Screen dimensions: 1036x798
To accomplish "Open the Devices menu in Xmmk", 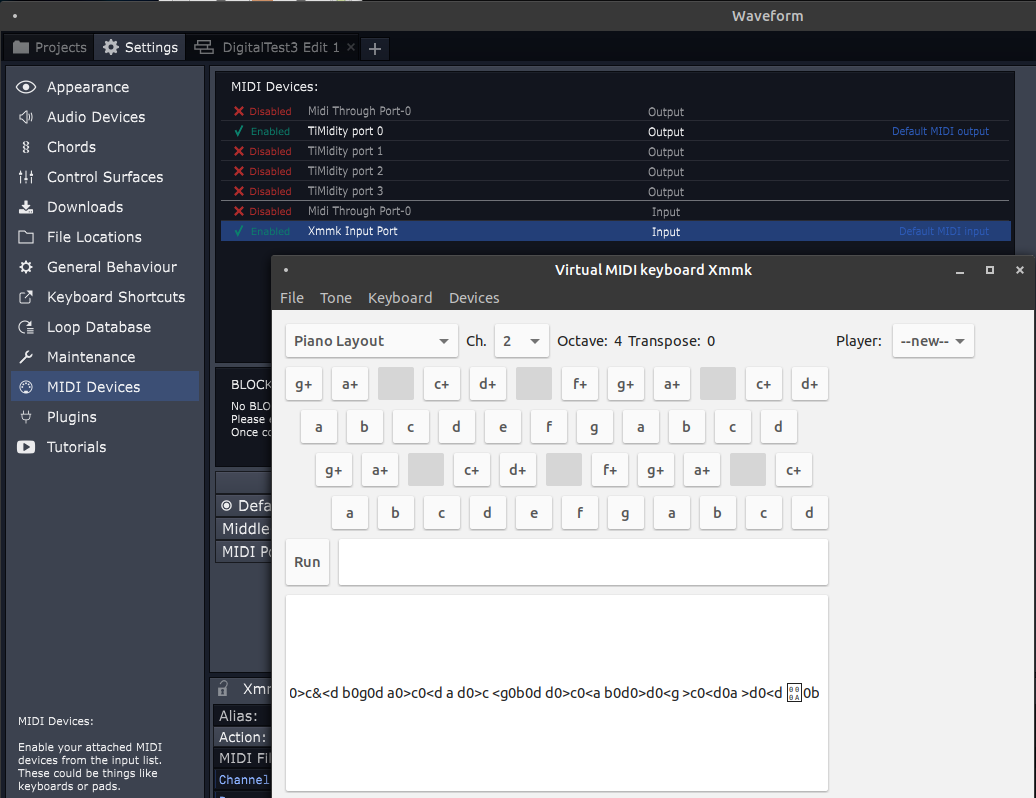I will point(474,298).
